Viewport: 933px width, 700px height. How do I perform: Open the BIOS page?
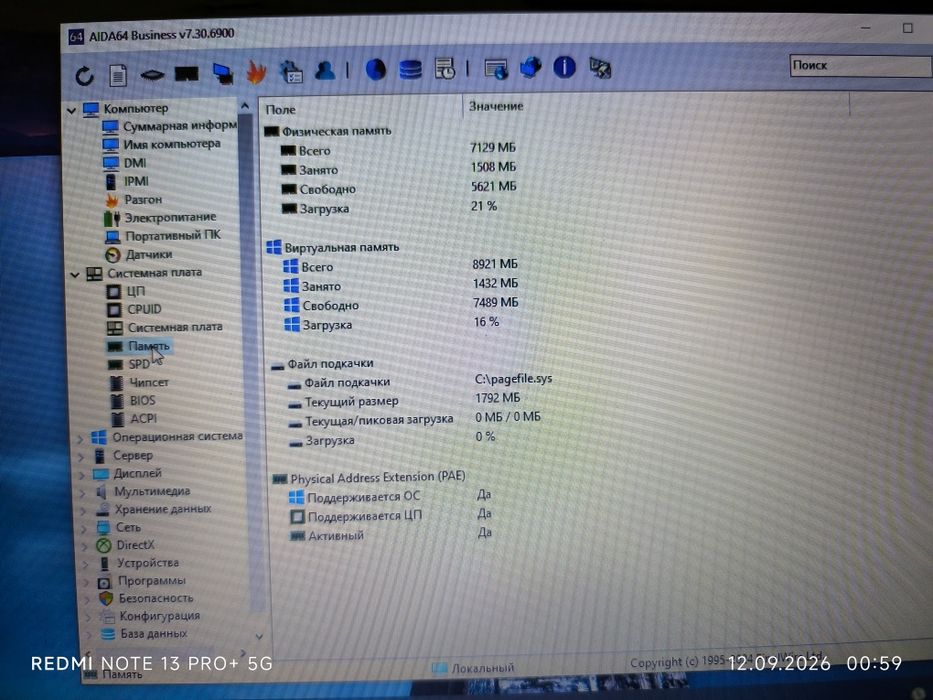pos(142,401)
